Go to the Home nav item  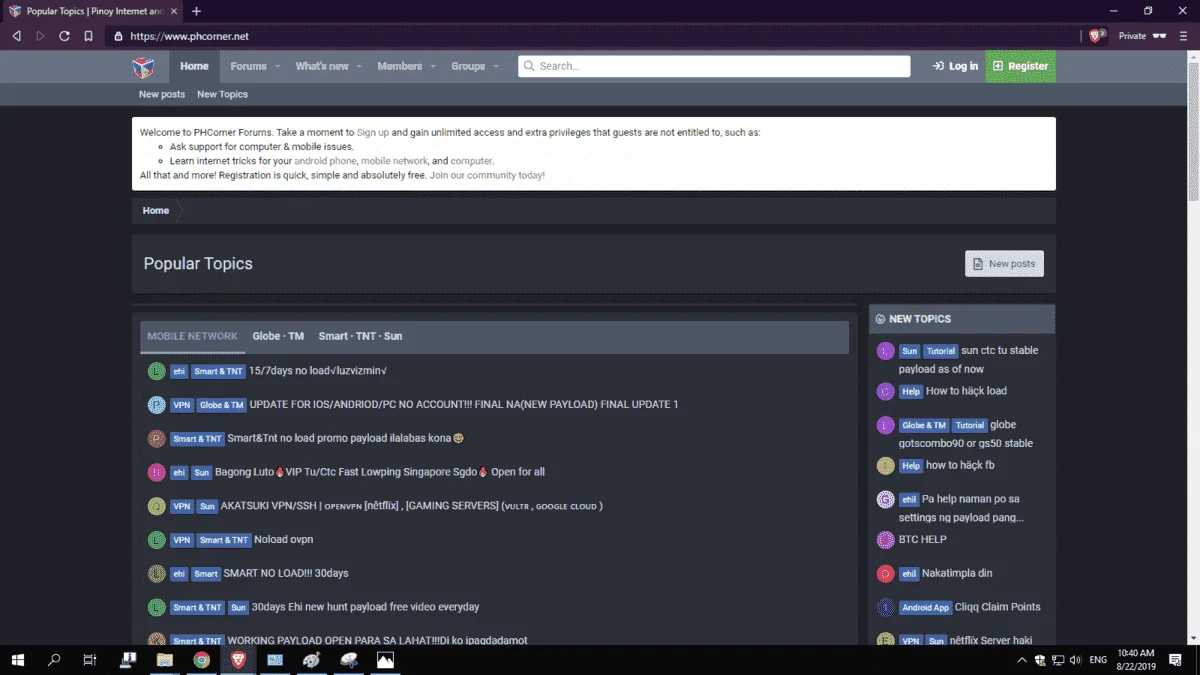pos(194,66)
